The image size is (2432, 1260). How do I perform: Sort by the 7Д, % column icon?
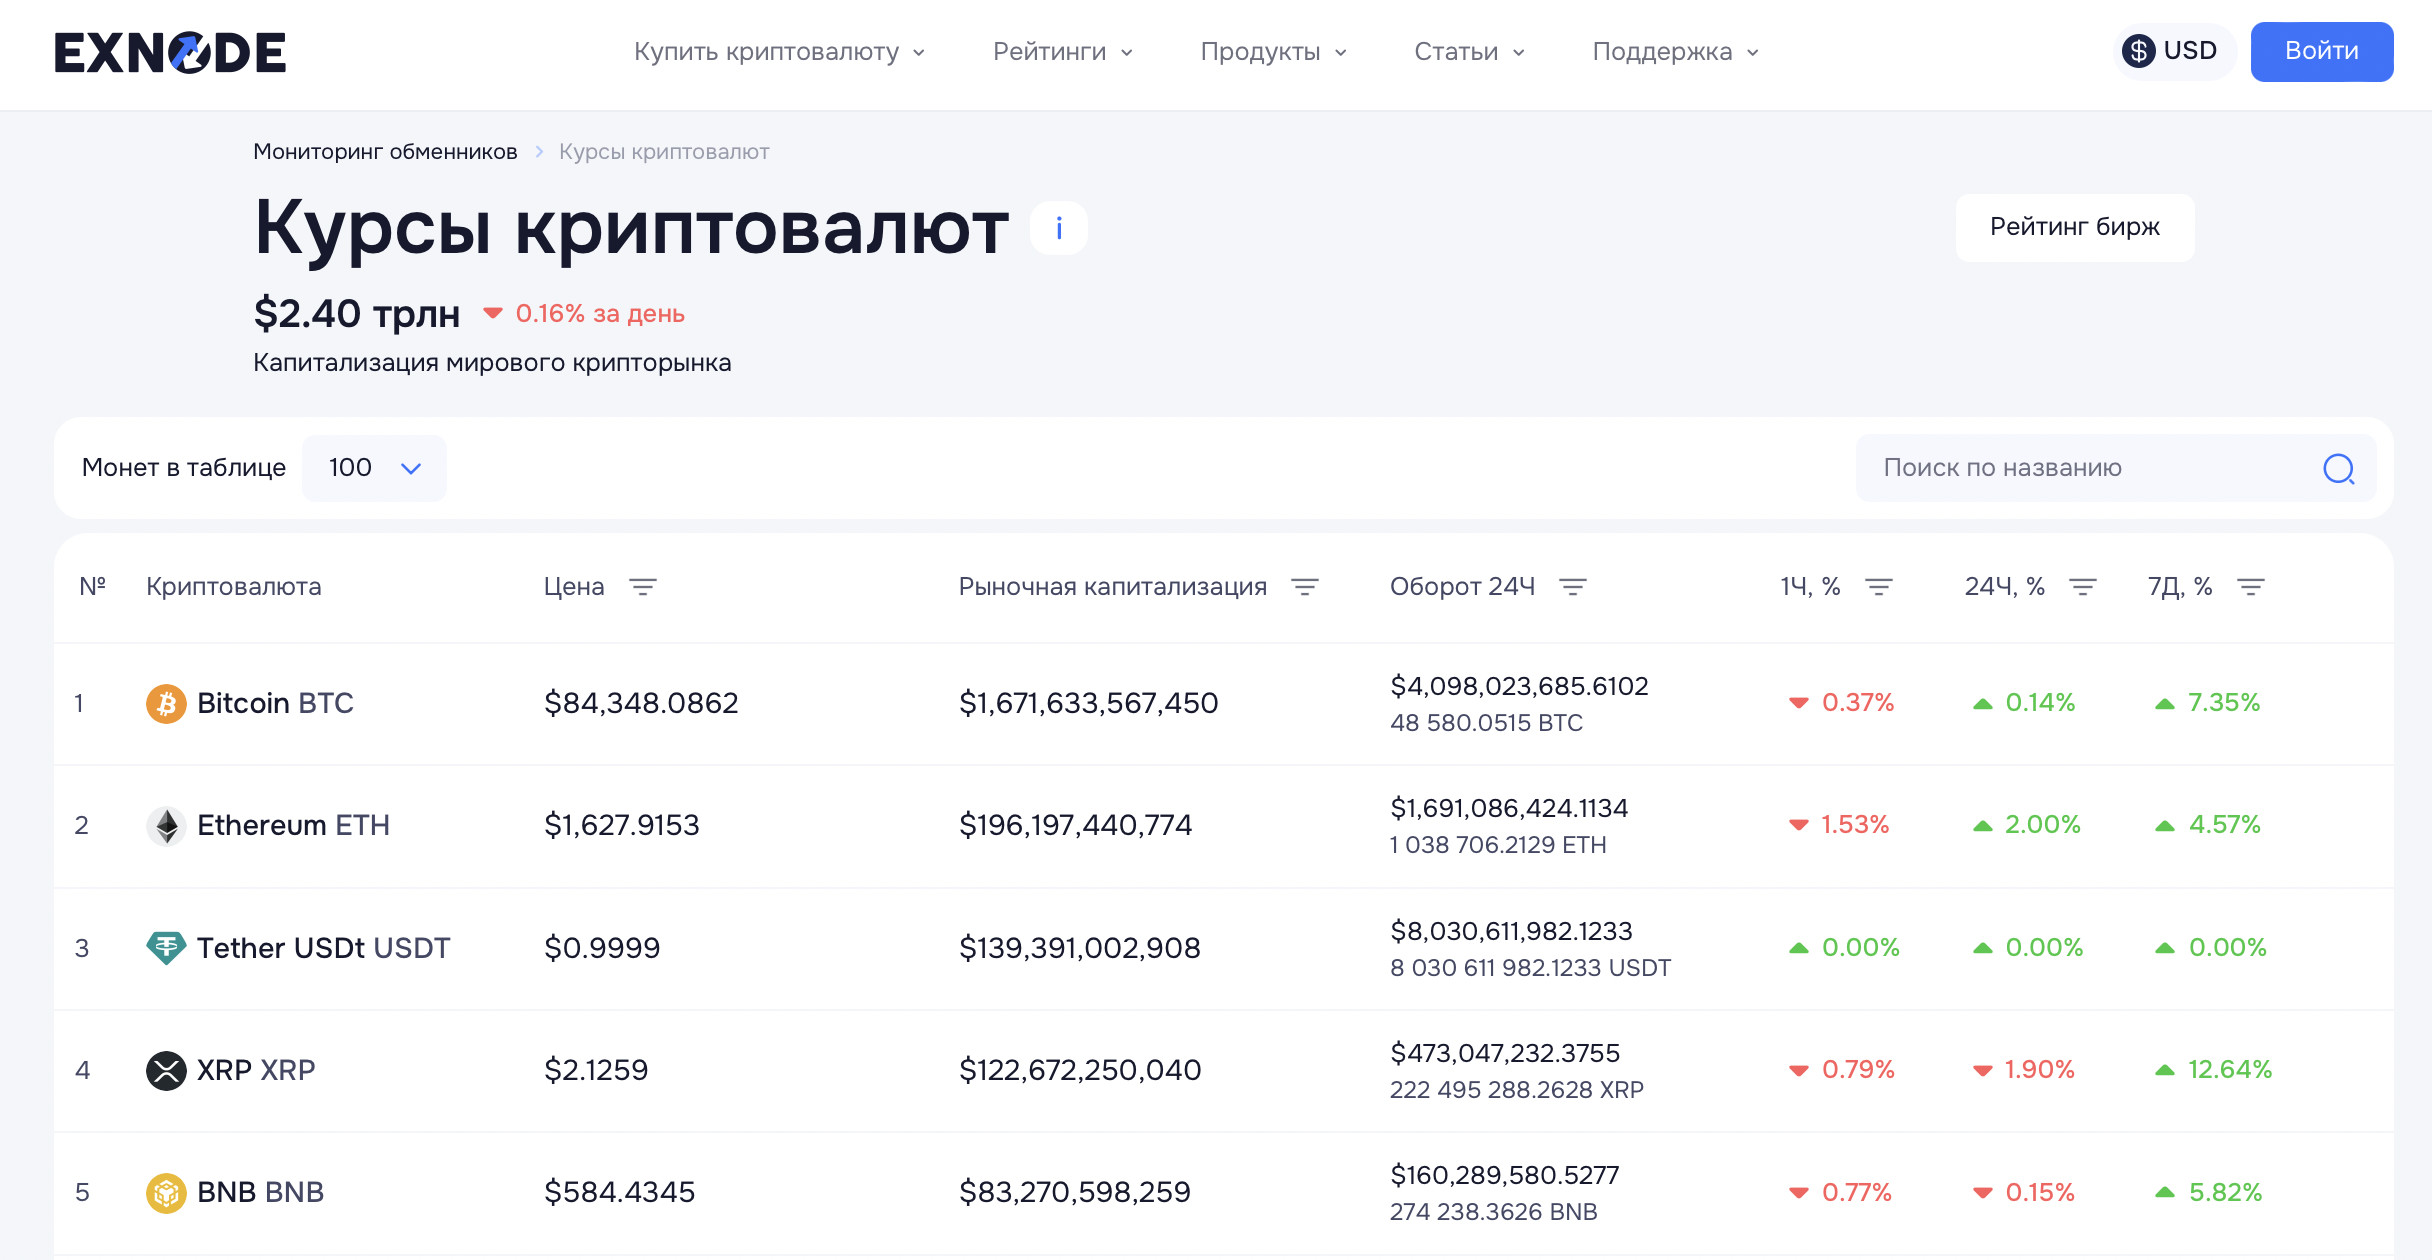point(2250,587)
